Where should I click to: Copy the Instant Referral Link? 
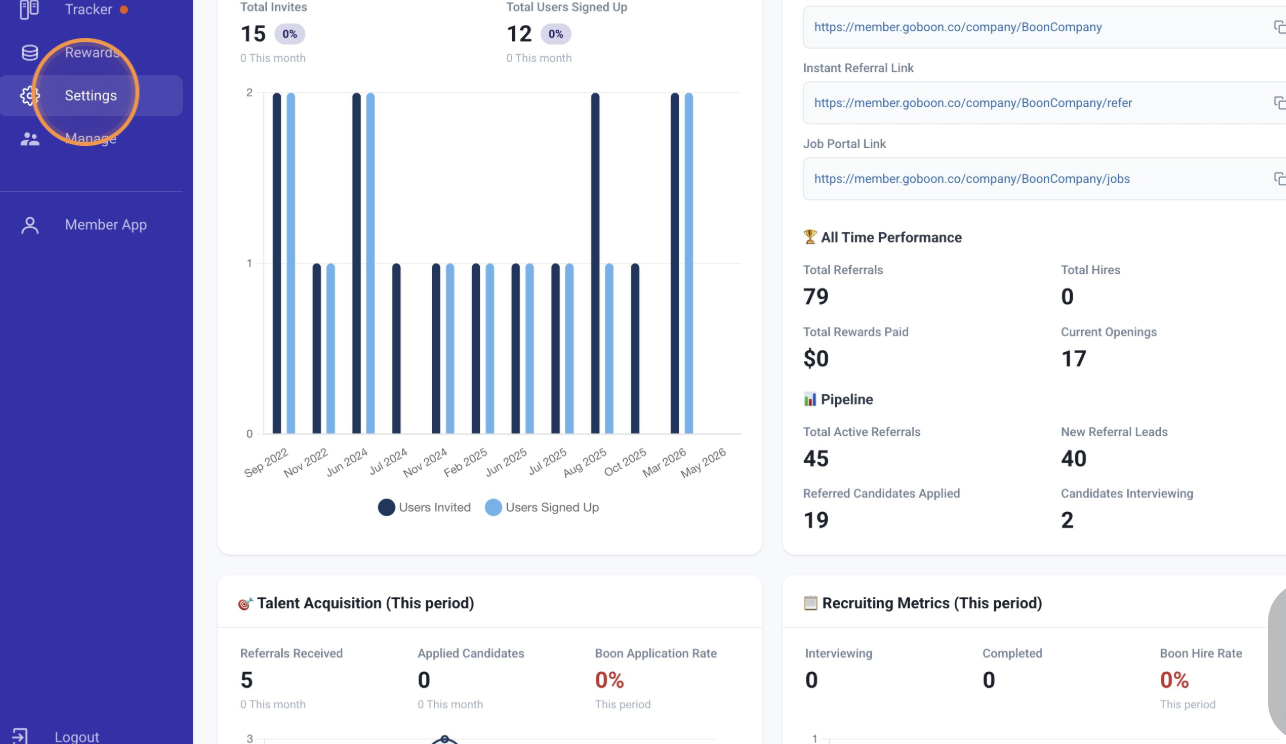tap(1279, 103)
